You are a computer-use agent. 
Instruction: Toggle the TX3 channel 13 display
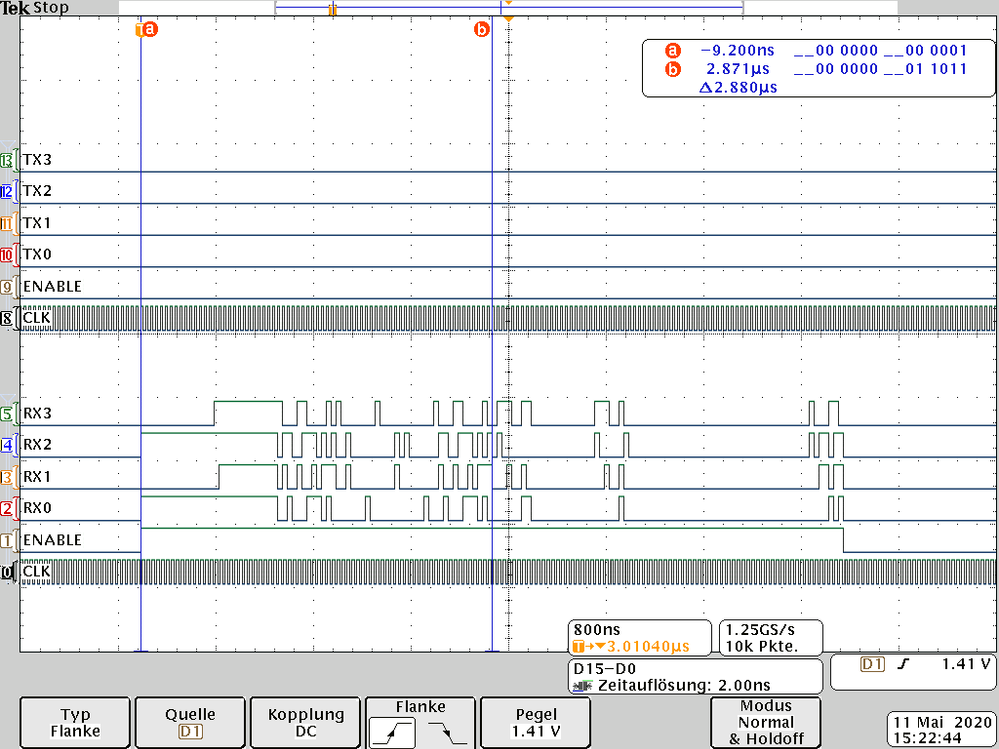tap(8, 160)
